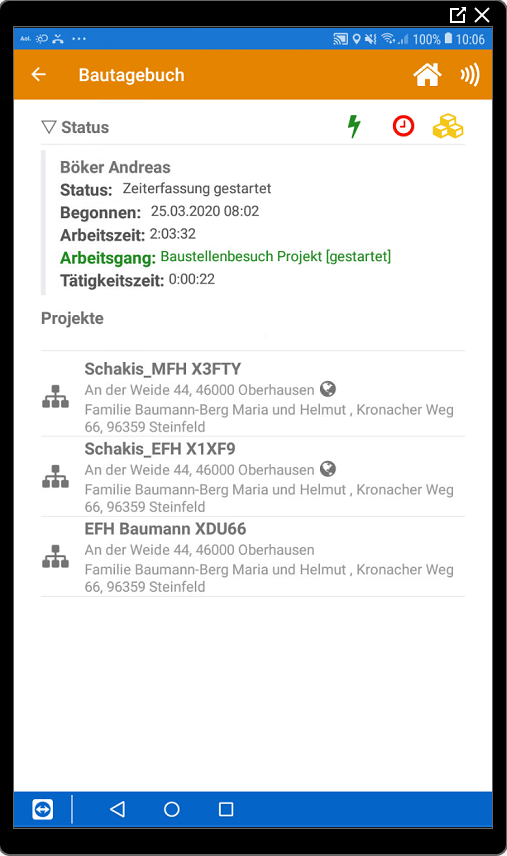Select project Schakis_EFH X1XF9
507x856 pixels.
click(x=253, y=477)
